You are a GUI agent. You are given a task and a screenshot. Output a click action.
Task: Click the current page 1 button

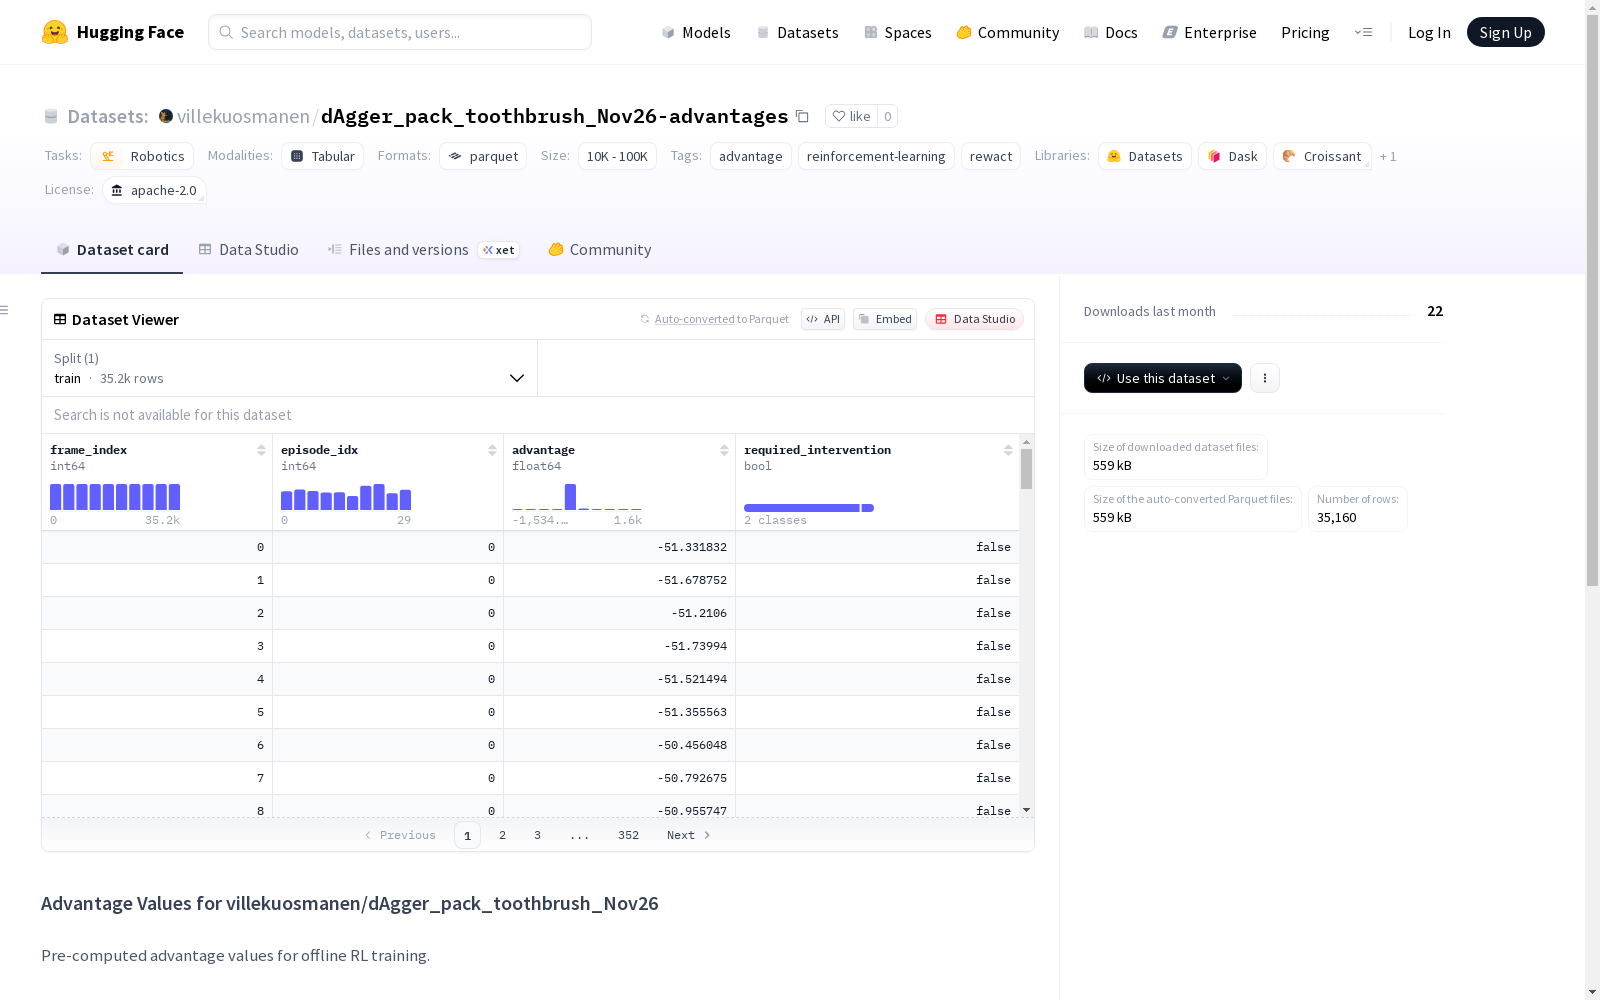[467, 835]
